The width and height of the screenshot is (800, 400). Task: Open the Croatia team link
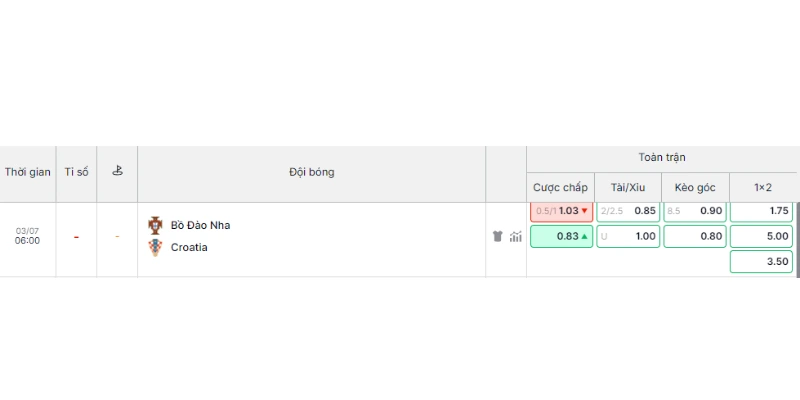coord(189,247)
